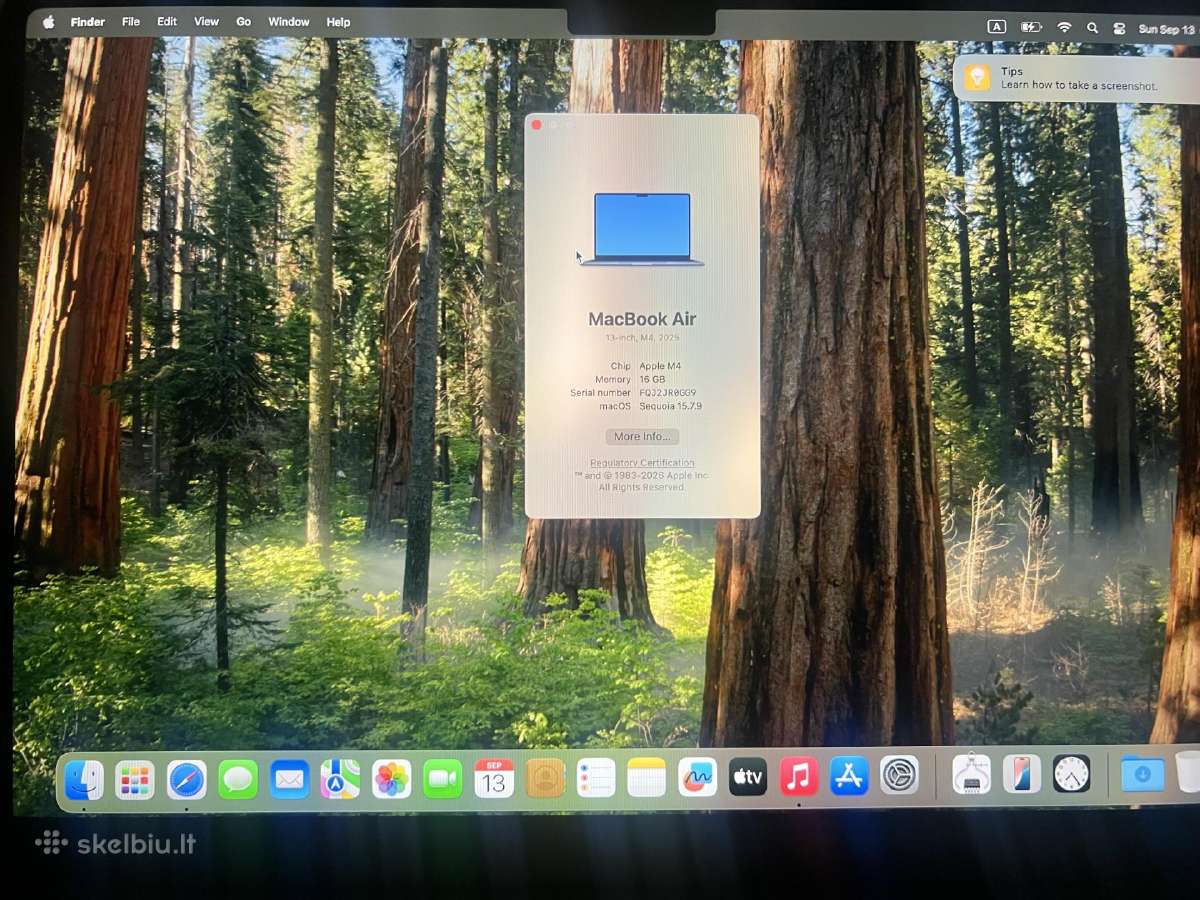Click the Apple M4 chip value

pyautogui.click(x=660, y=366)
